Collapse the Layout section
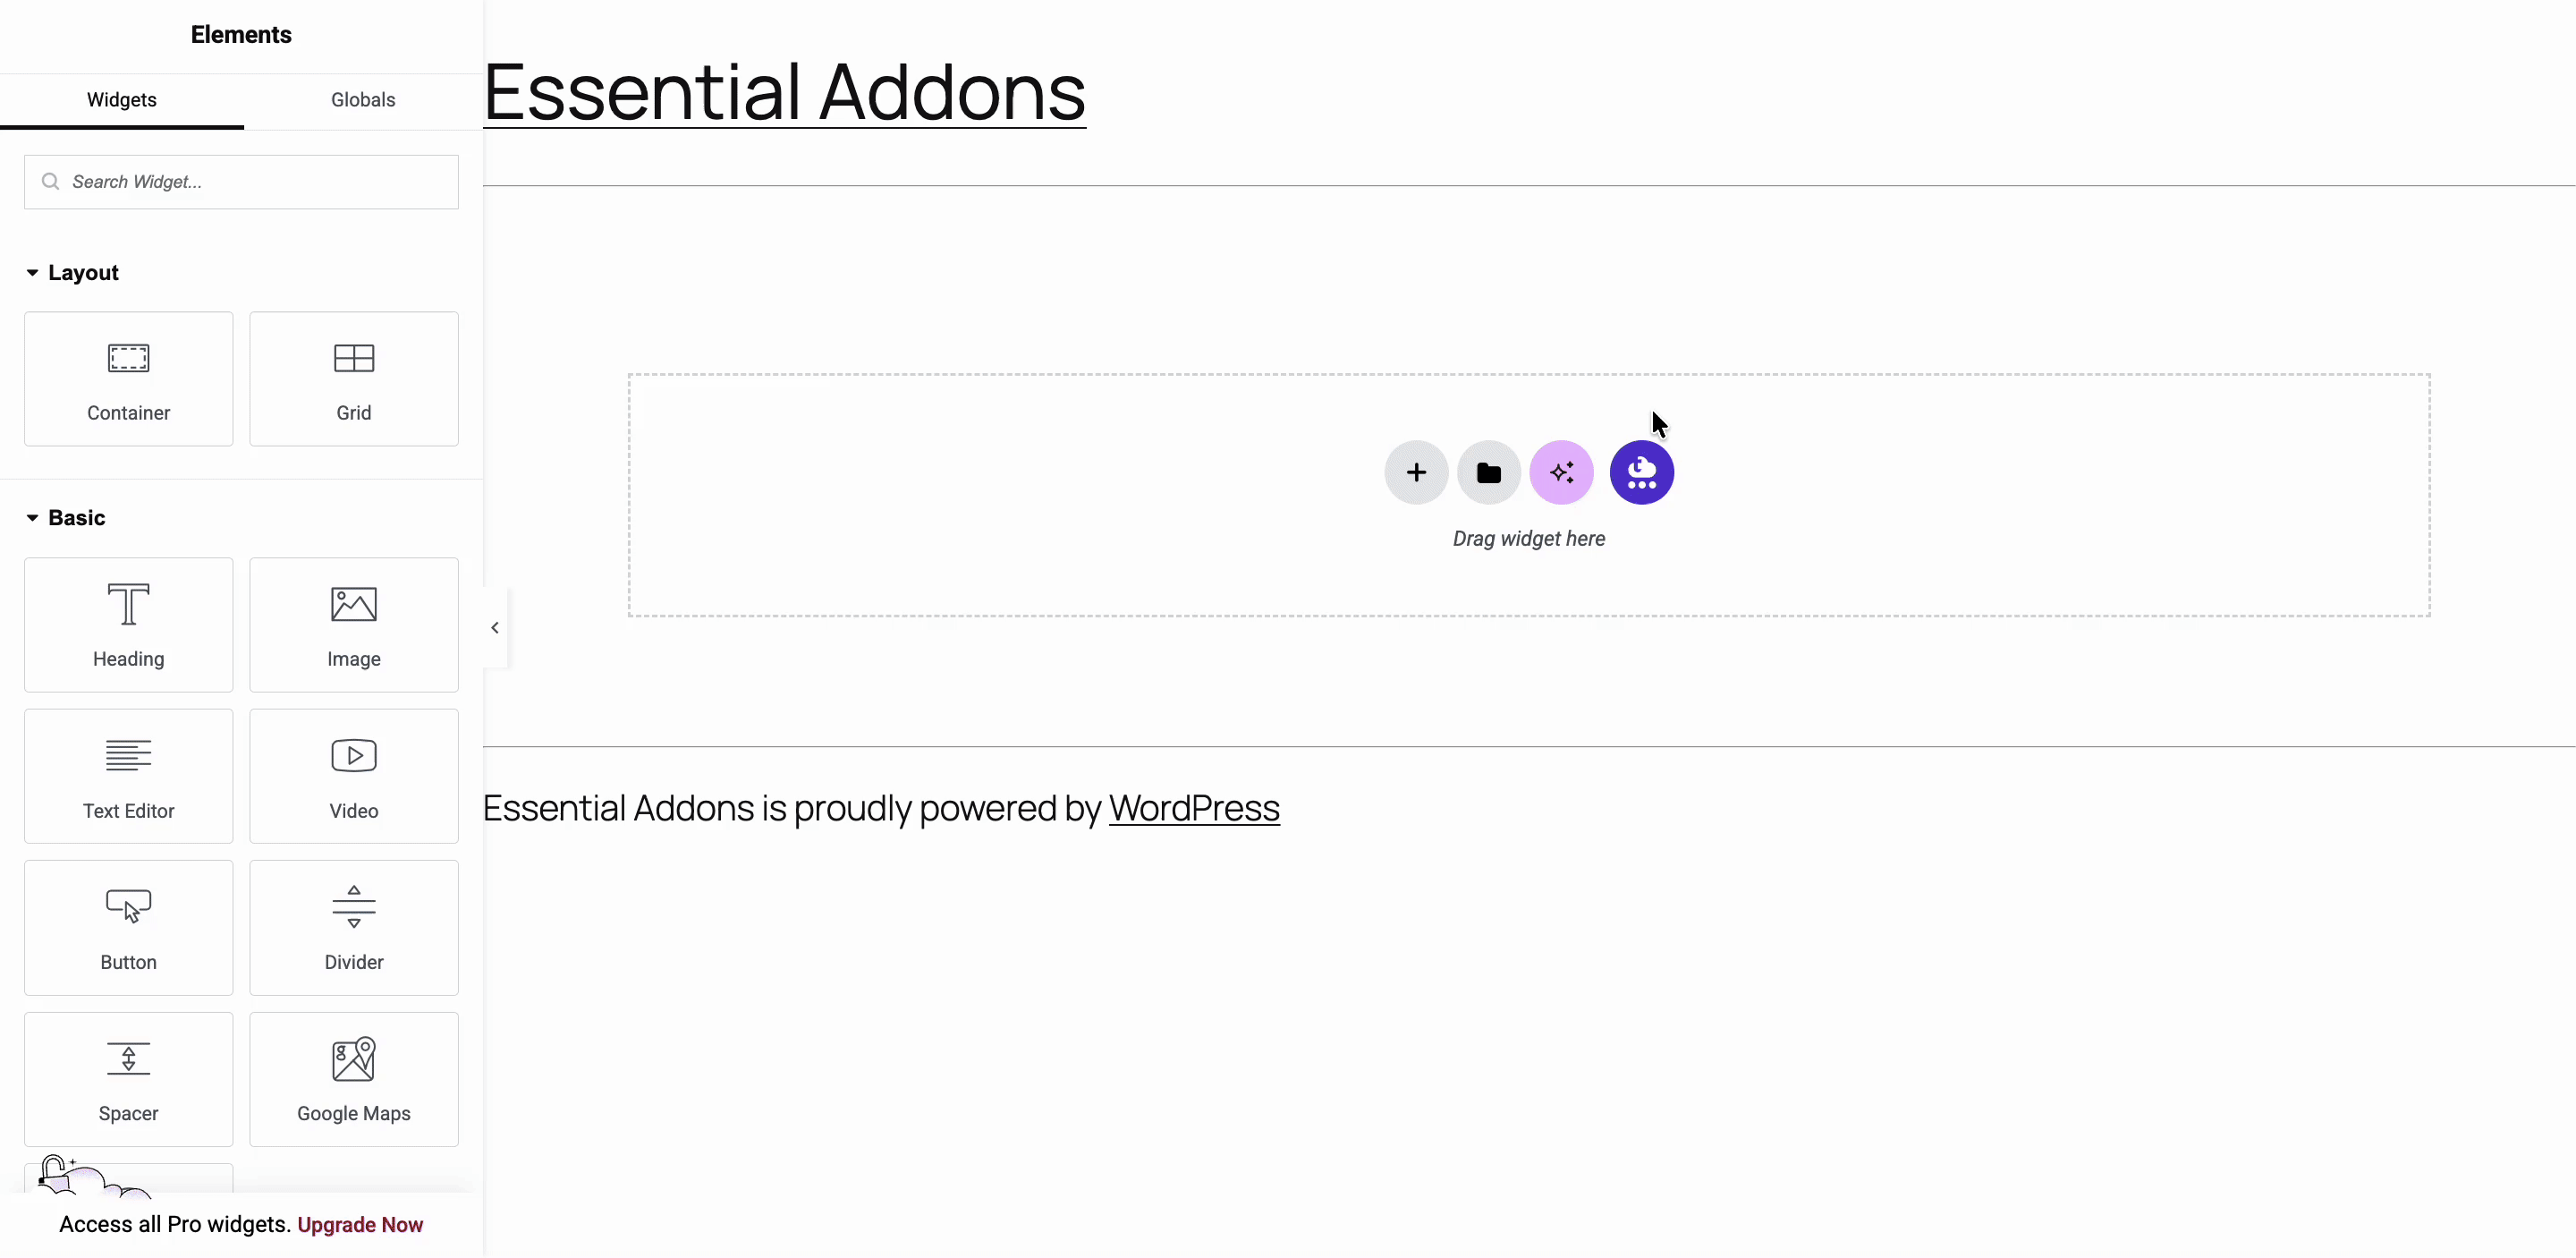 coord(72,273)
